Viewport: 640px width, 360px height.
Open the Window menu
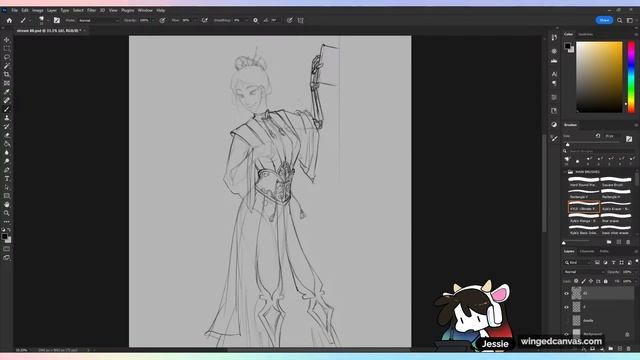point(145,10)
